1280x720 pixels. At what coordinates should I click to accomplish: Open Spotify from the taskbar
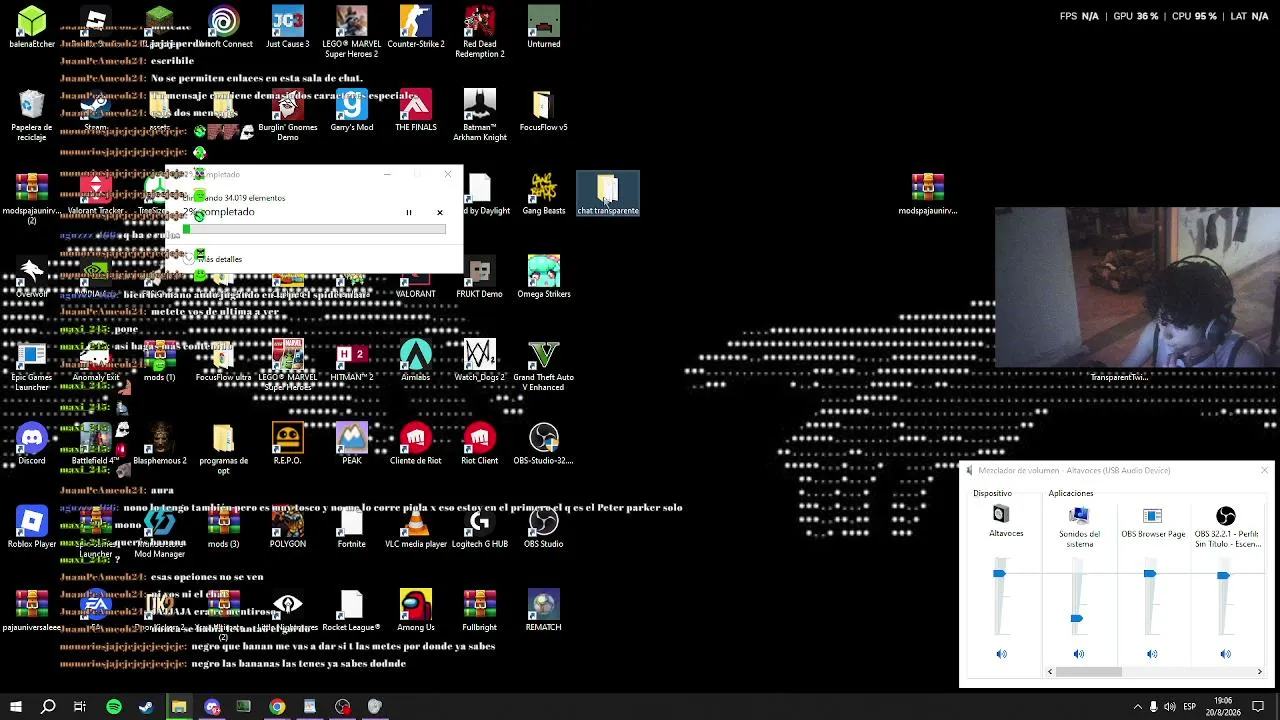coord(113,707)
